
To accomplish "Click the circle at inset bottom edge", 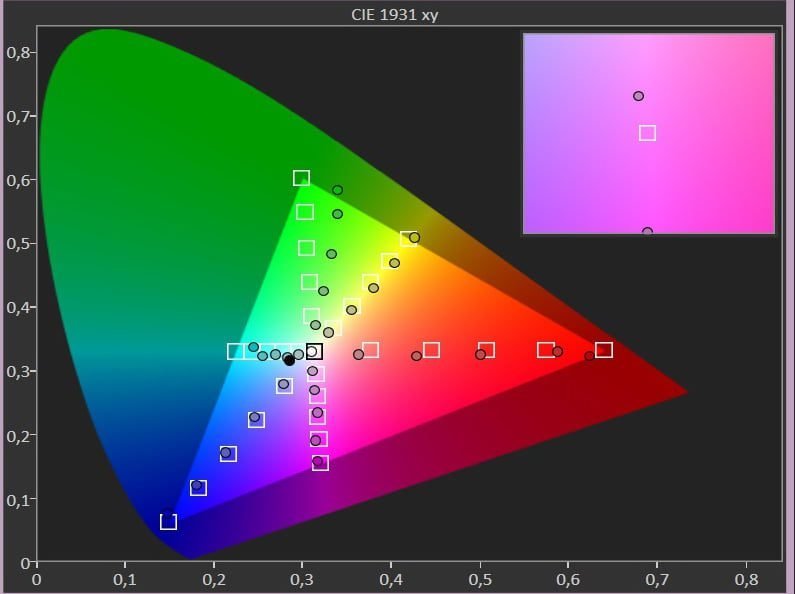I will tap(647, 231).
